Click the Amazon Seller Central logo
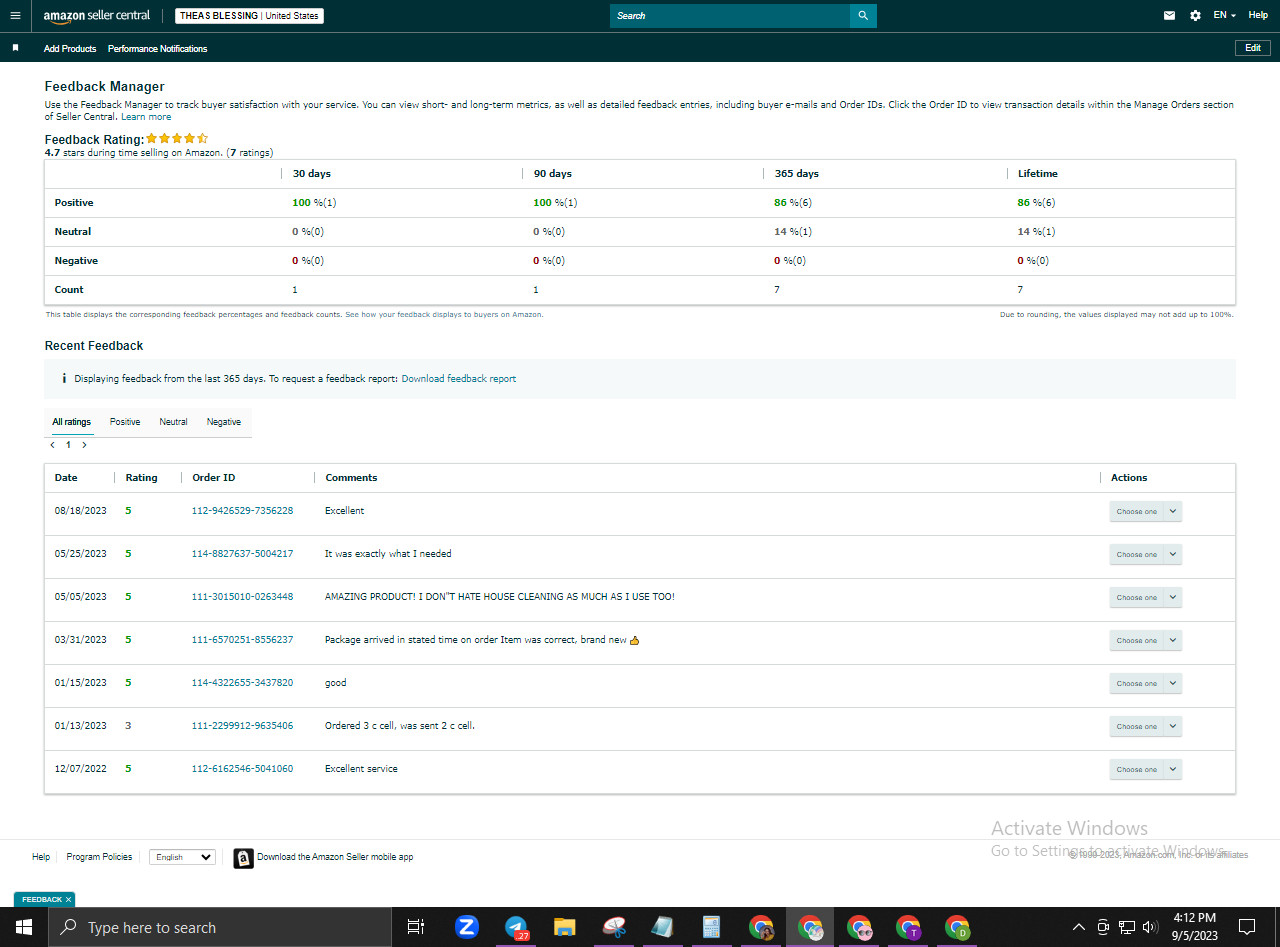 click(x=97, y=16)
